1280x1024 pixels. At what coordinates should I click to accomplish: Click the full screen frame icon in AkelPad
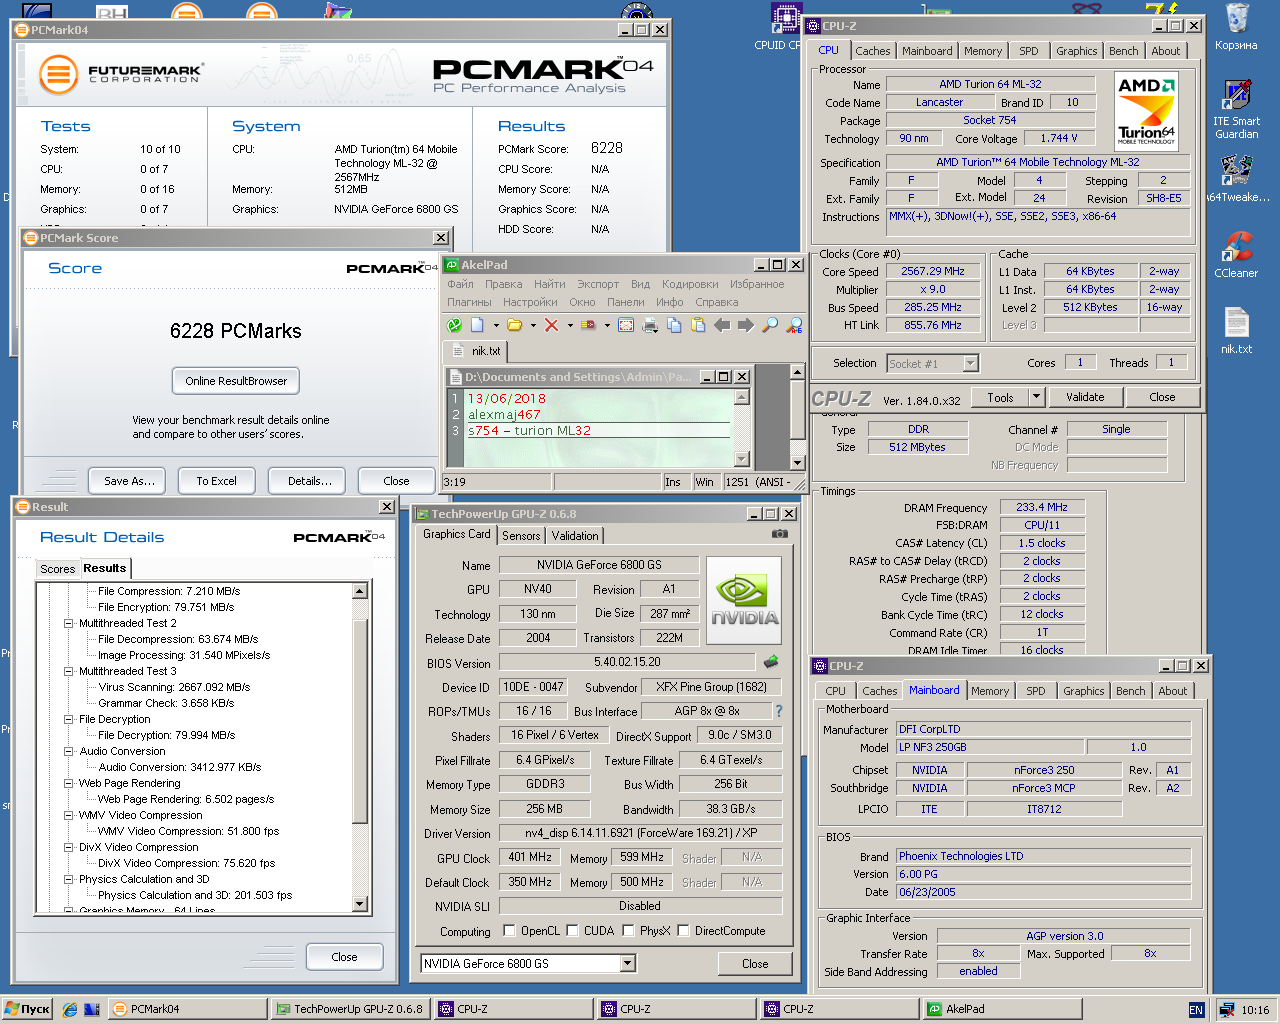(x=626, y=325)
